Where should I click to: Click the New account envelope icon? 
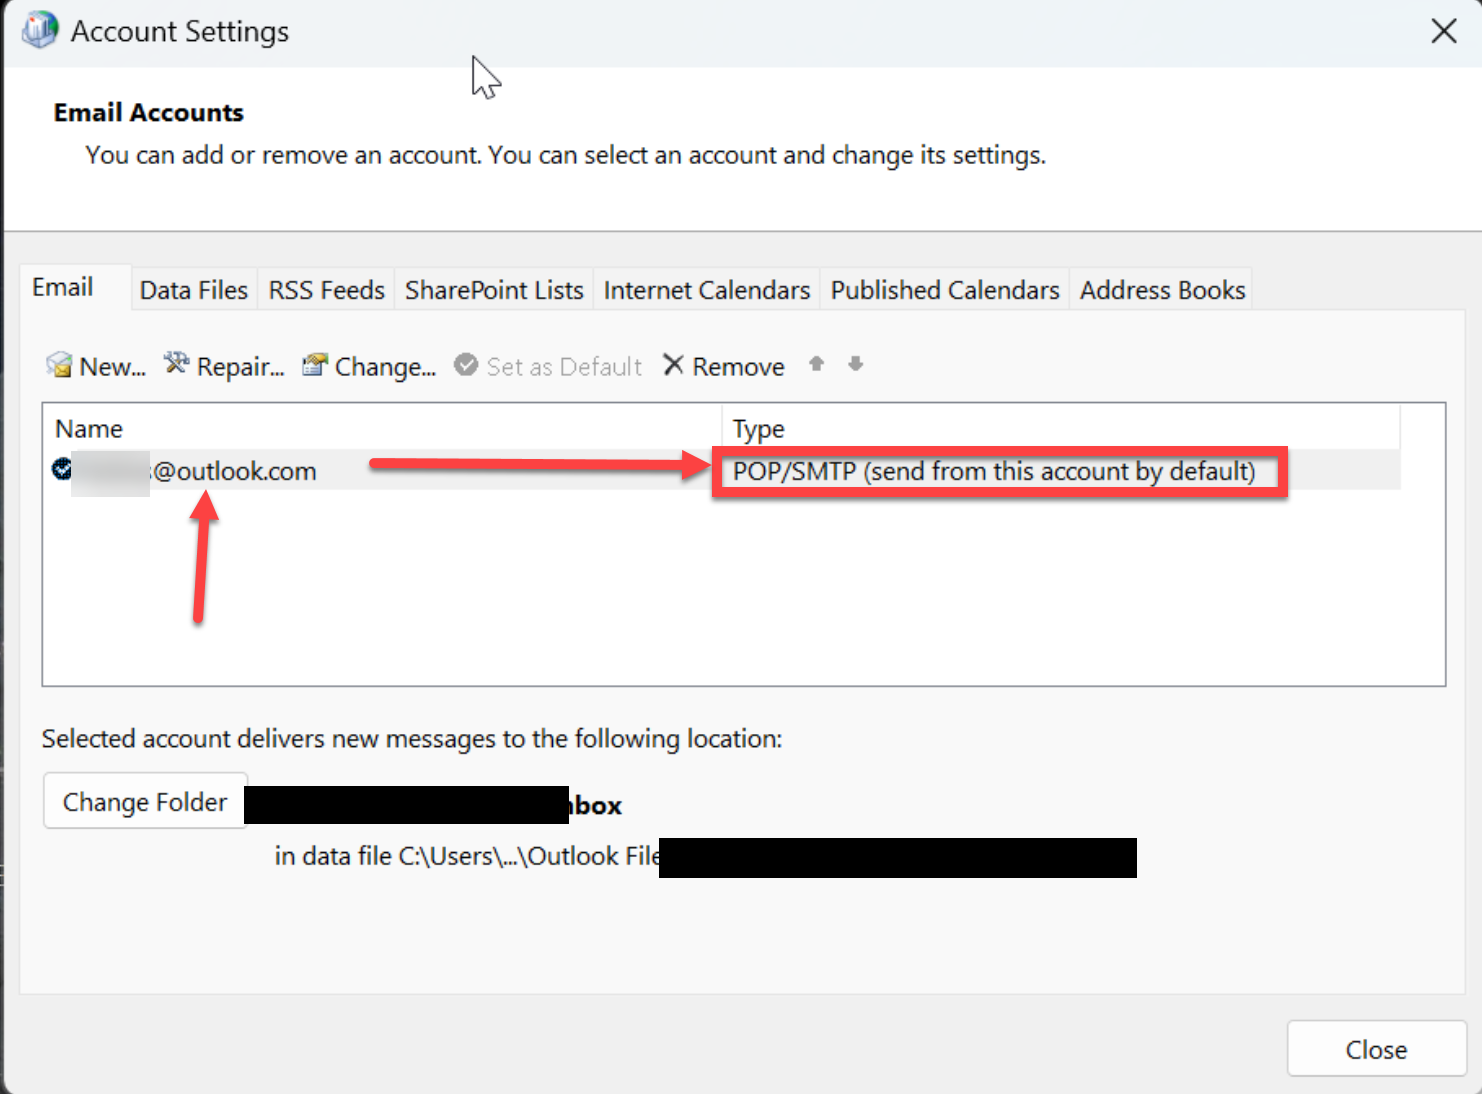pos(60,365)
